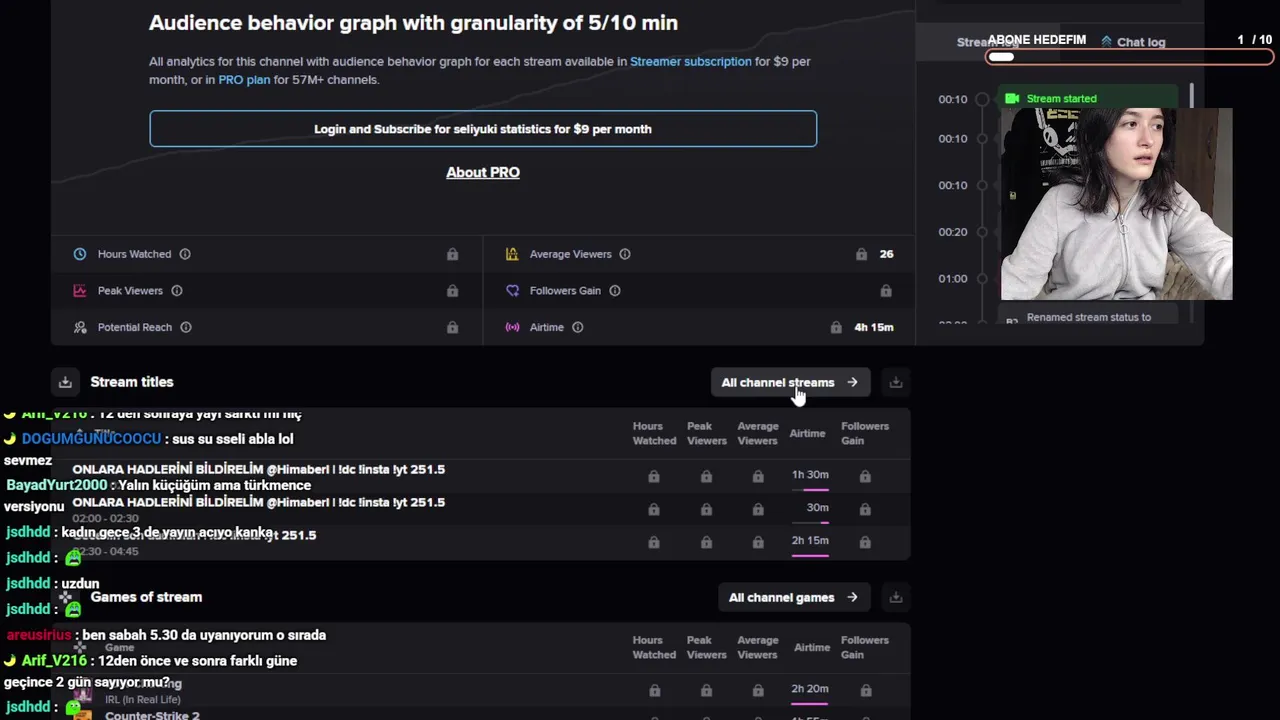Viewport: 1280px width, 720px height.
Task: Click lock icon beside Average Viewers 26
Action: tap(861, 254)
